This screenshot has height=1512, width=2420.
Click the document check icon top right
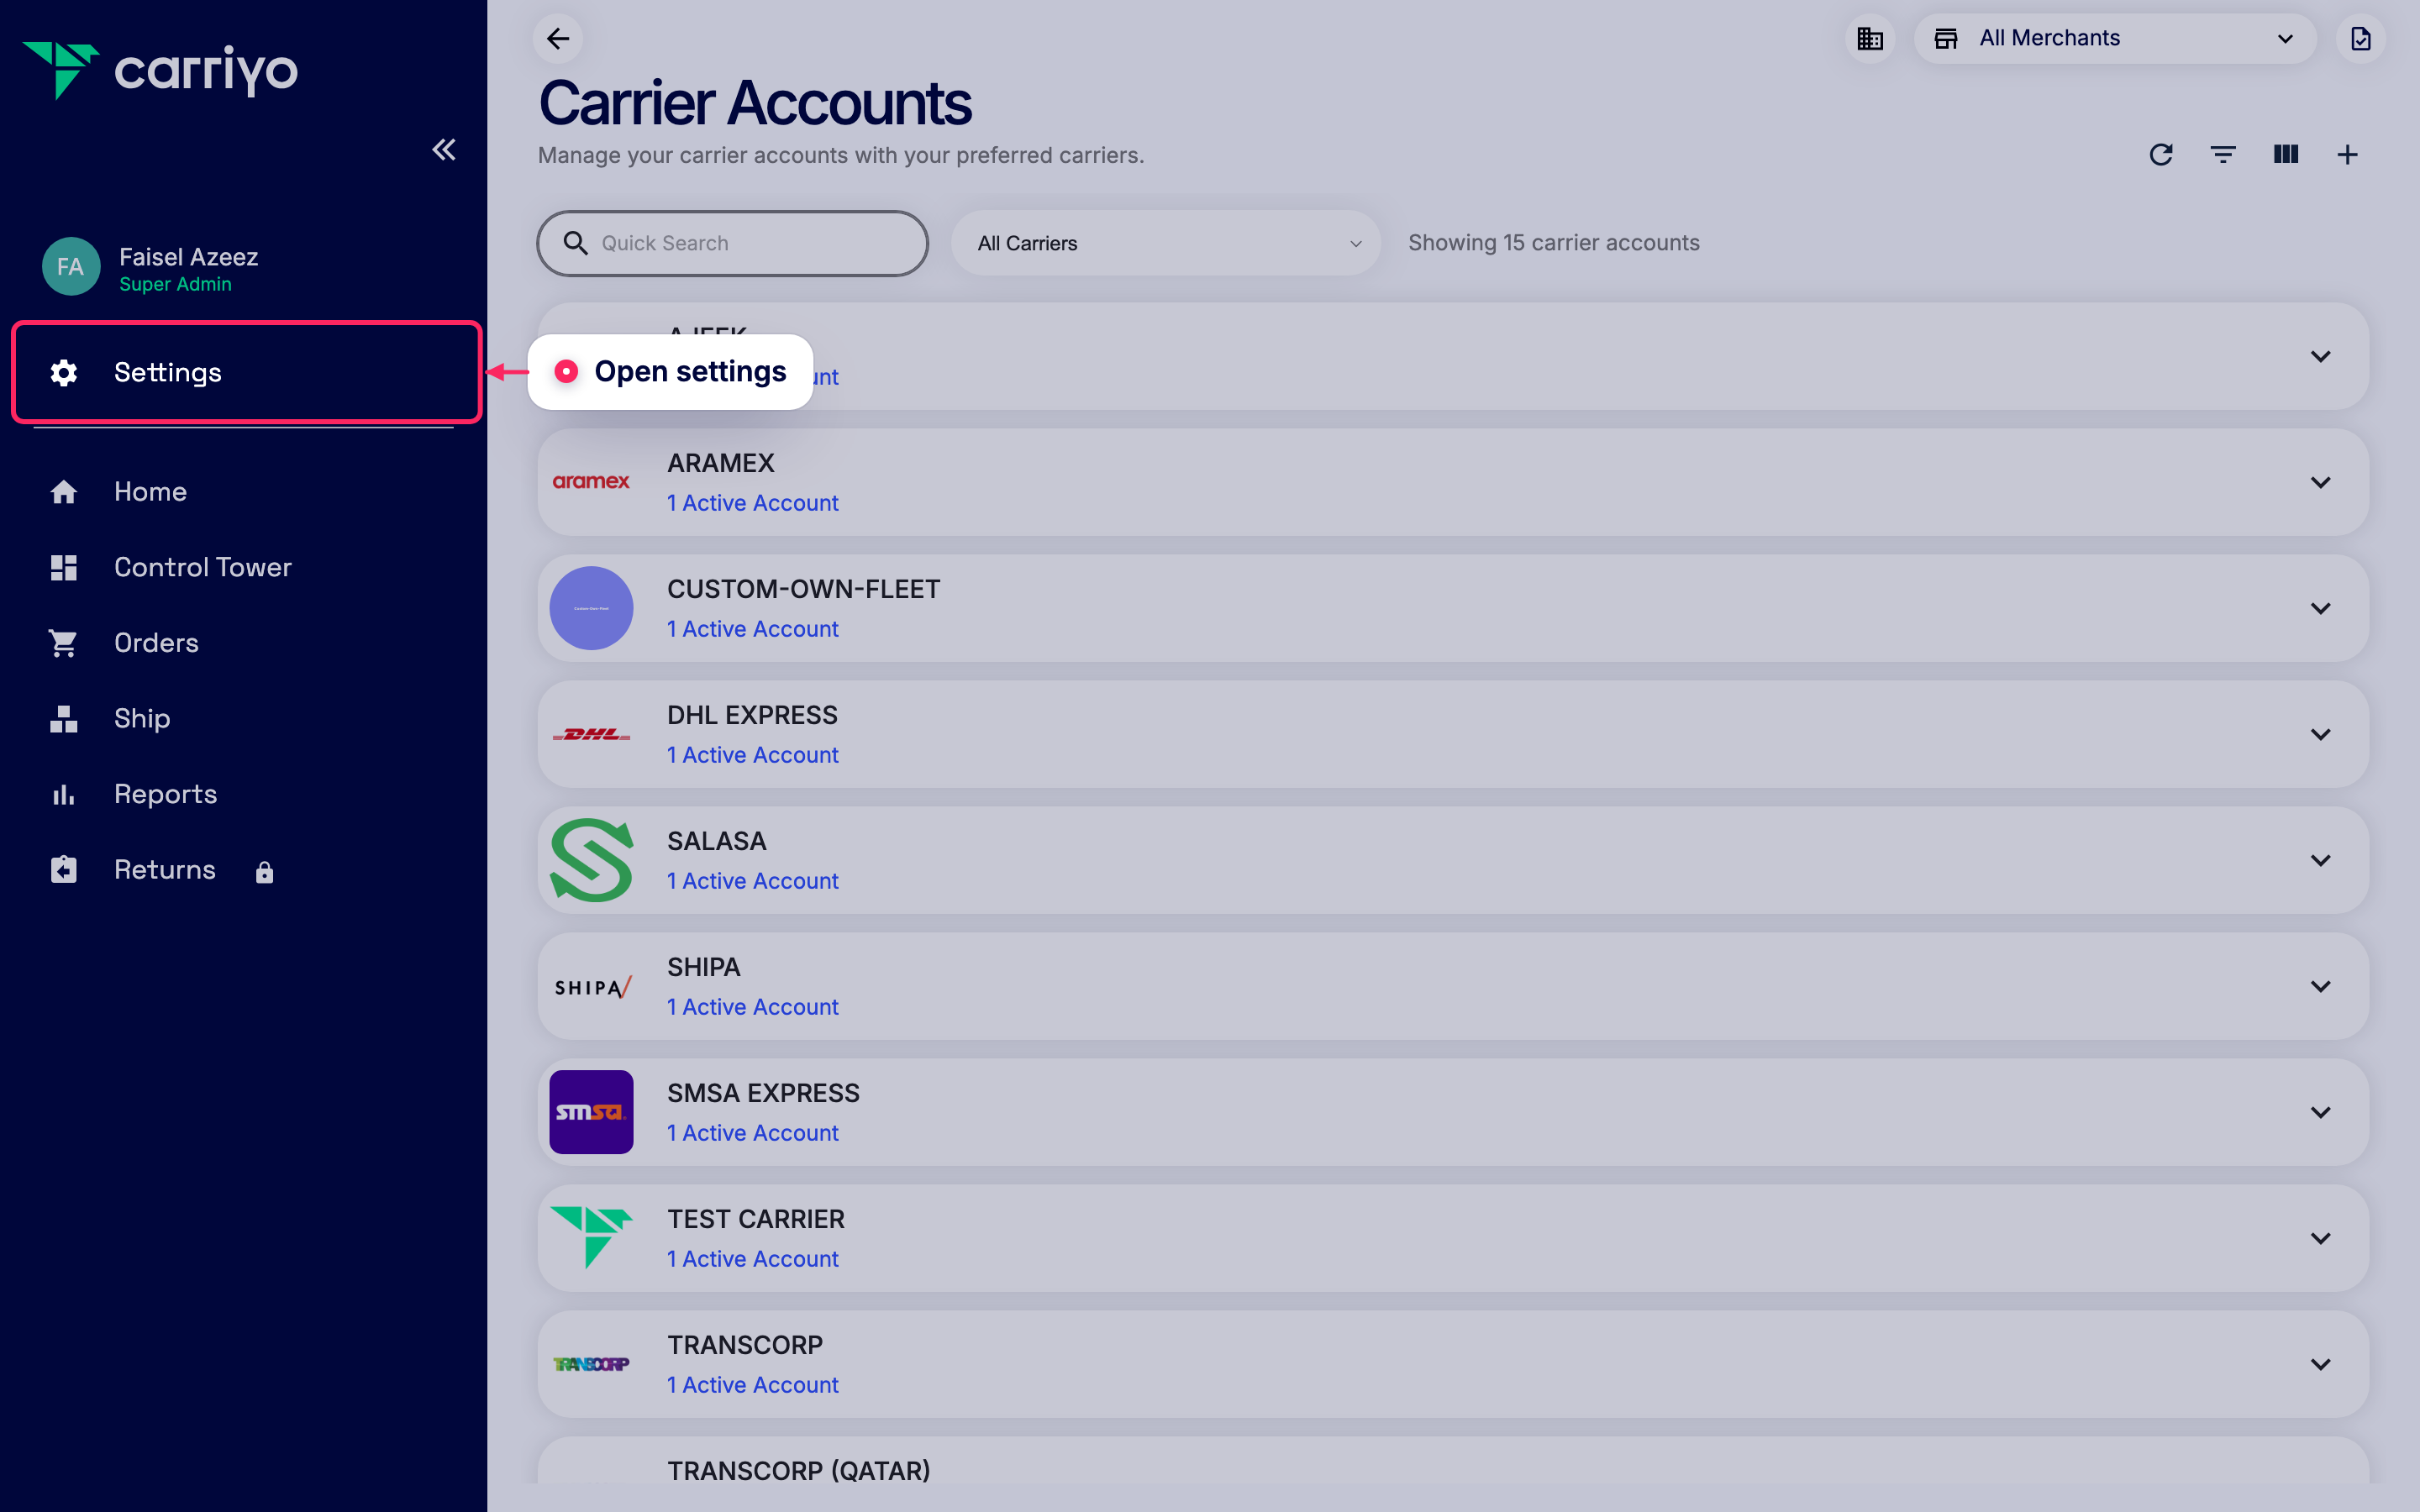click(x=2360, y=38)
